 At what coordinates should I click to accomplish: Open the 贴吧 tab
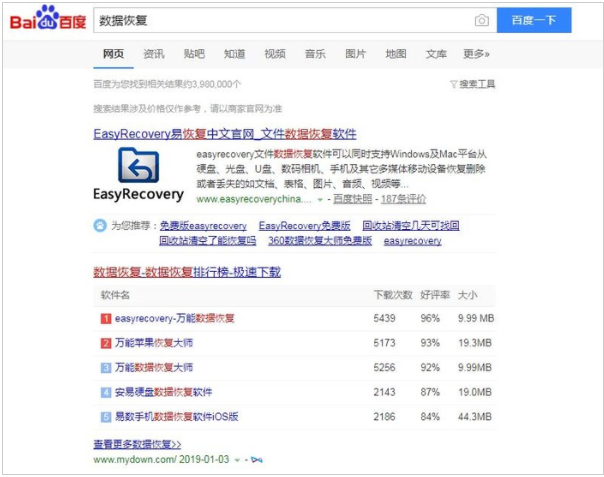194,54
